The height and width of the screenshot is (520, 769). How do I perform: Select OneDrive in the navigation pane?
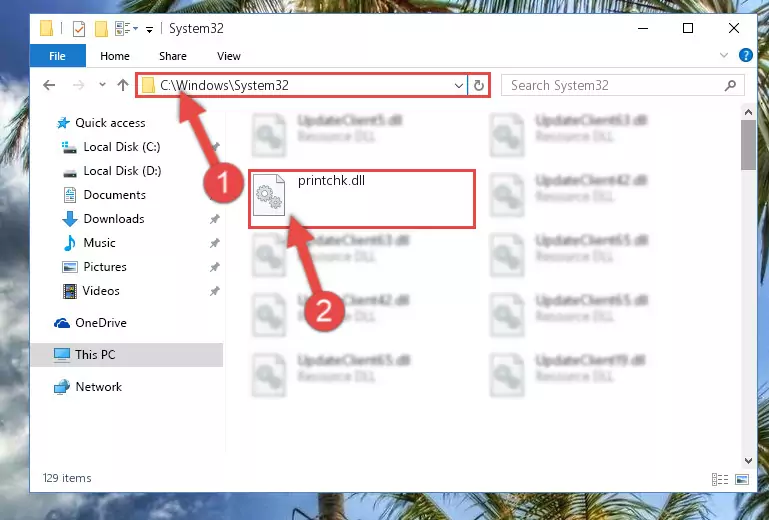[101, 323]
